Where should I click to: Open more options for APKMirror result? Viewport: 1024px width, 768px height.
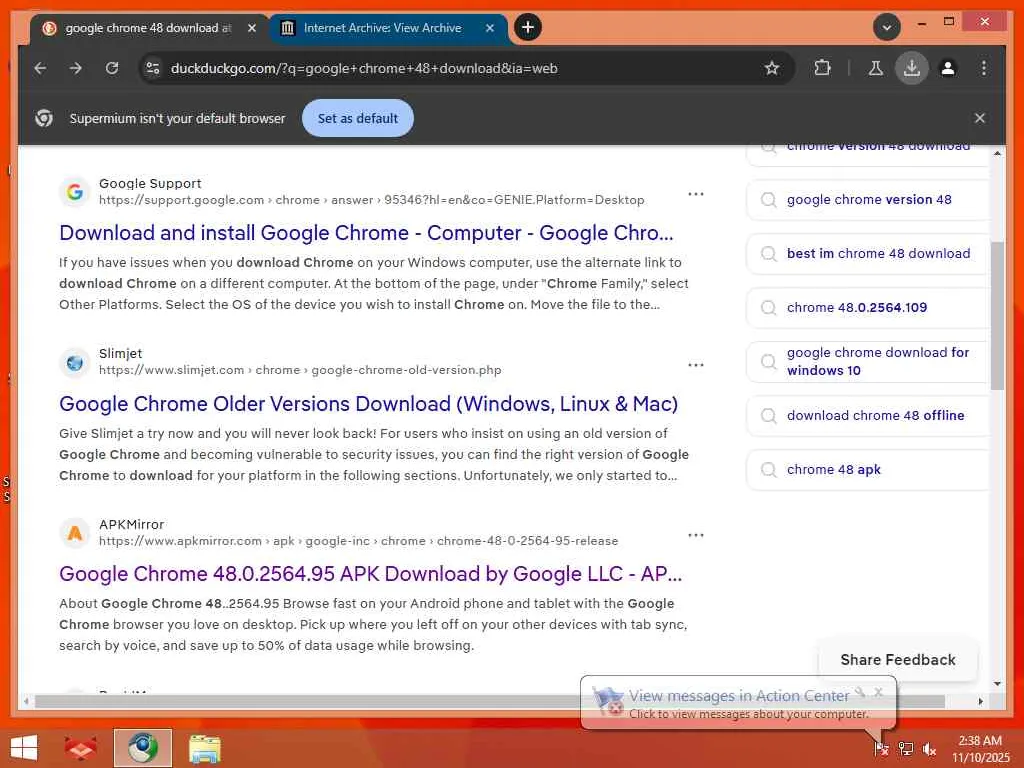tap(696, 535)
